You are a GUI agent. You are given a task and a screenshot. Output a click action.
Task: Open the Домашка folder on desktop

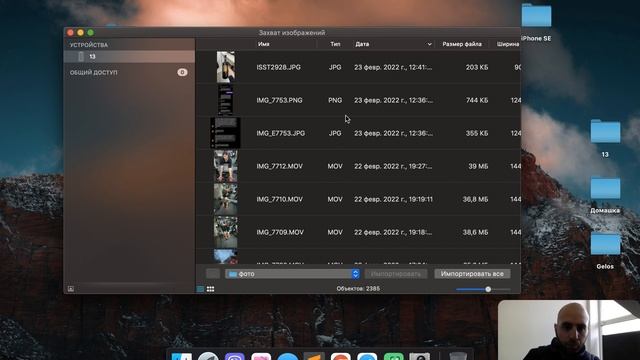605,188
